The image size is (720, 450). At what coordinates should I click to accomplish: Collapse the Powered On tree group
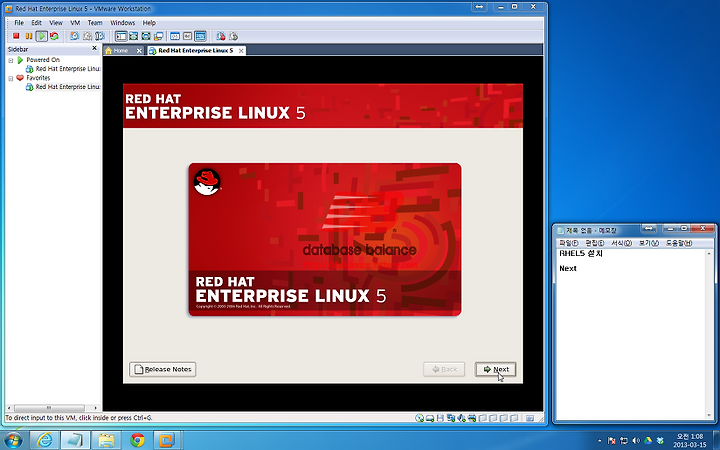(x=11, y=60)
